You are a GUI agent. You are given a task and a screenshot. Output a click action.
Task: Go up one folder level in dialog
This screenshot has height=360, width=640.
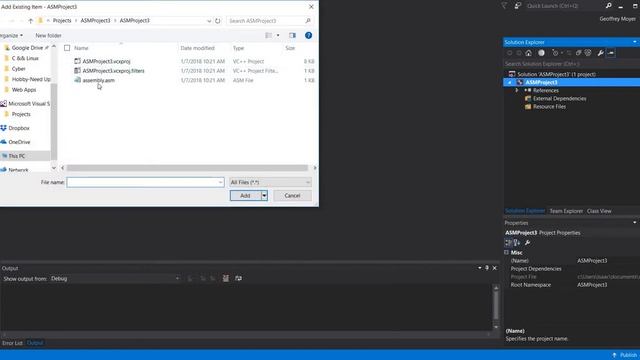coord(31,21)
